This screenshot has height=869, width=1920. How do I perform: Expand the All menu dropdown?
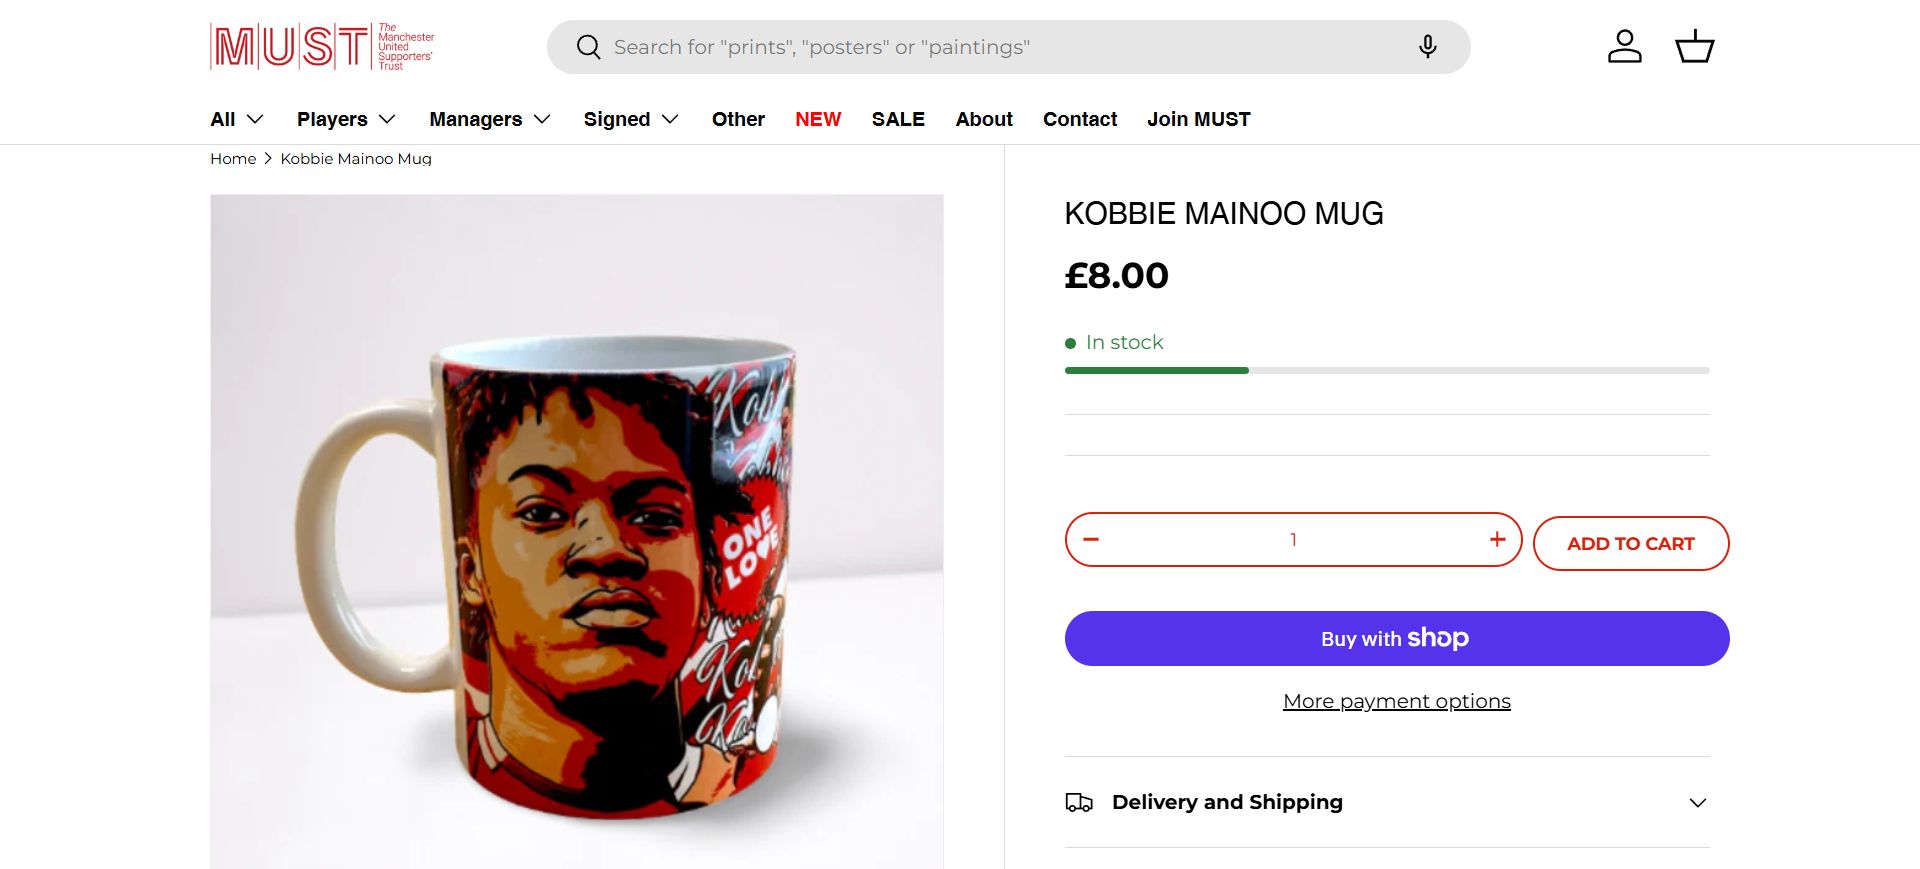[237, 119]
